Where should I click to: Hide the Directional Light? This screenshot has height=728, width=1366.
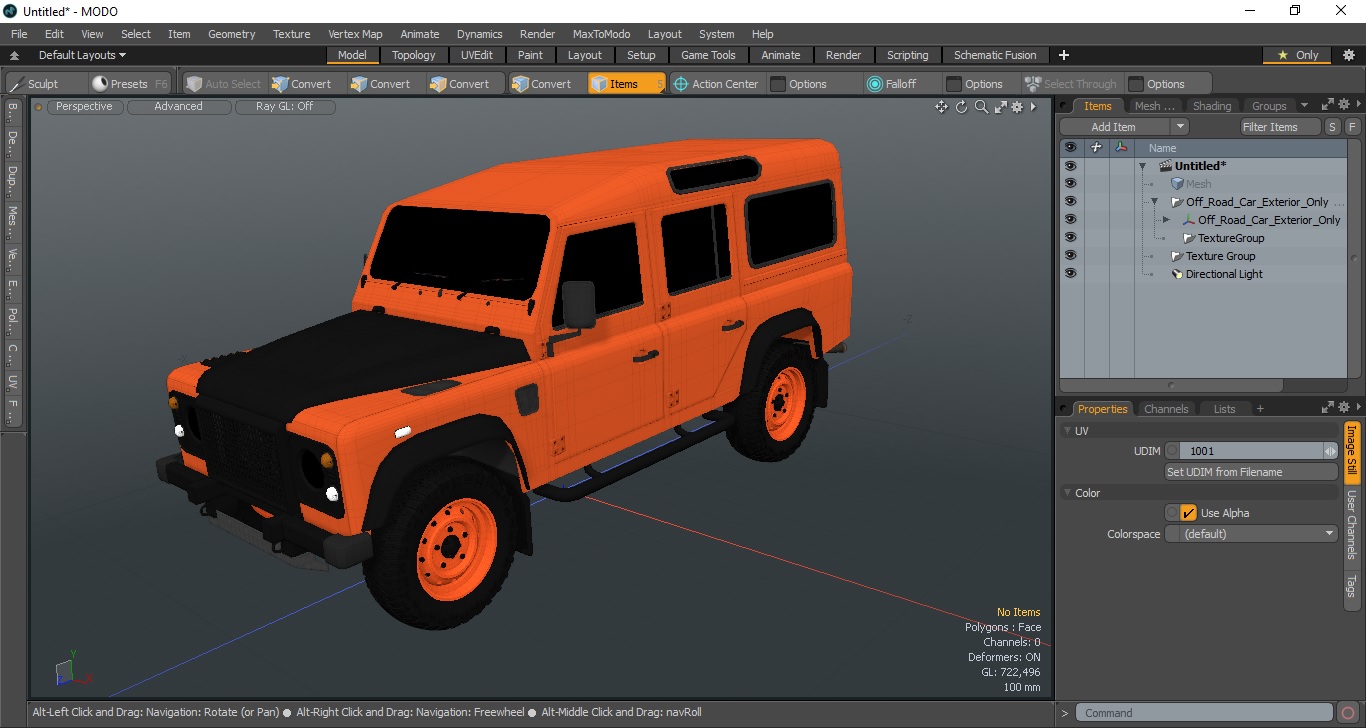[x=1070, y=274]
